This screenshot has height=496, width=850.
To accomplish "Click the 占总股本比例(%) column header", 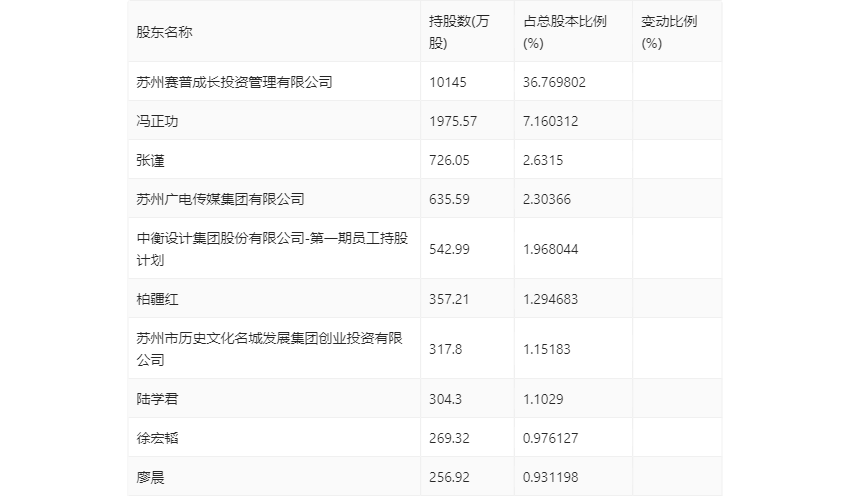I will click(564, 33).
